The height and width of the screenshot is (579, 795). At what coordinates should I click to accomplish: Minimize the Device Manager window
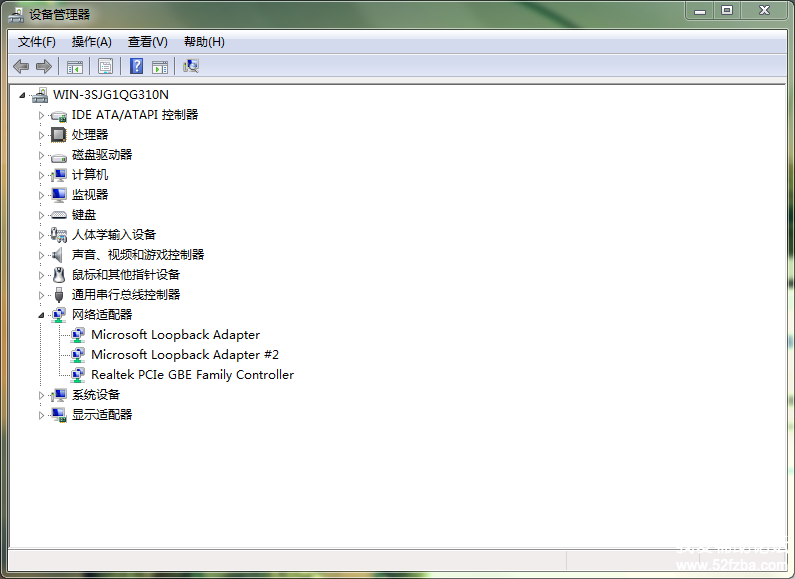coord(700,11)
